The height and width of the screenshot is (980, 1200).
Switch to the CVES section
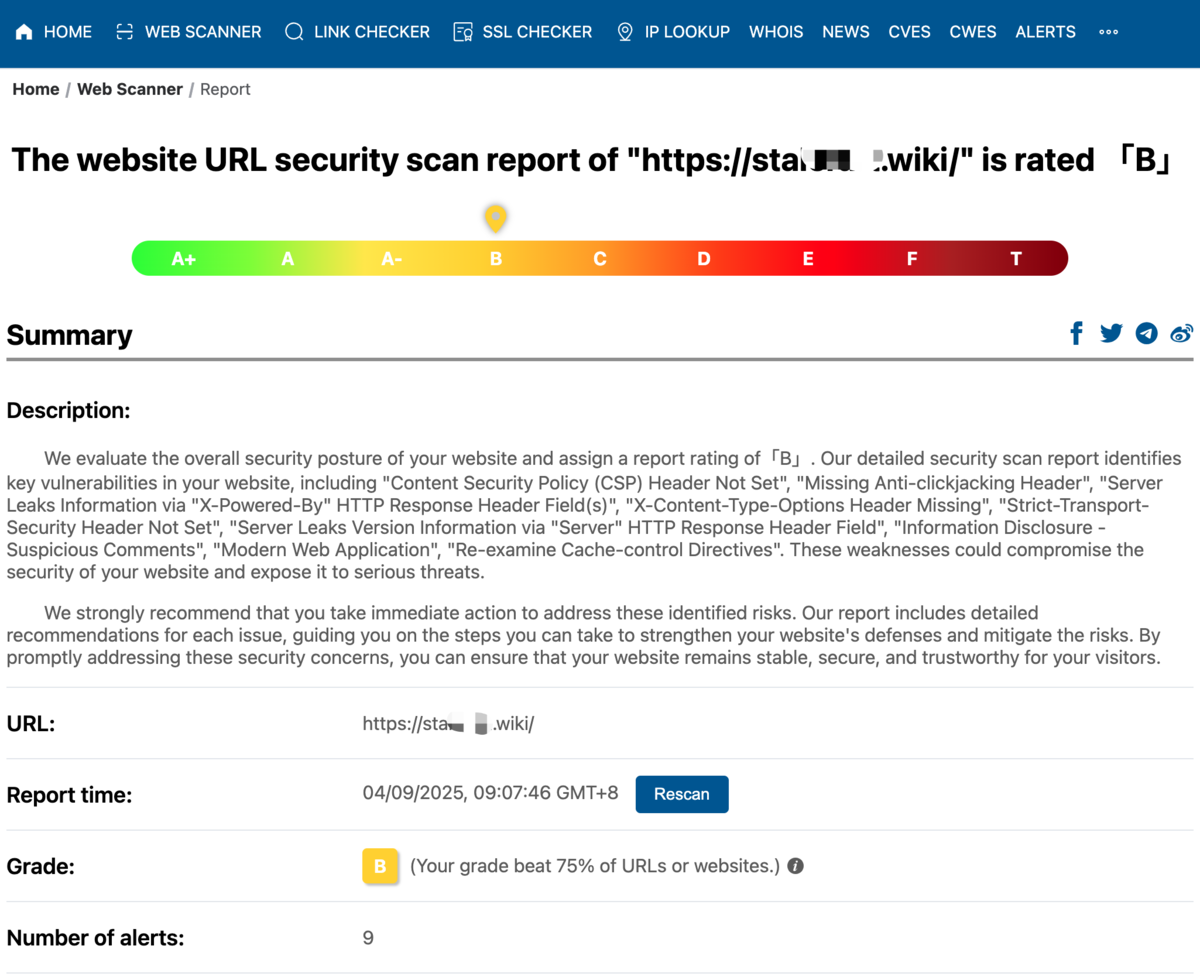click(909, 31)
